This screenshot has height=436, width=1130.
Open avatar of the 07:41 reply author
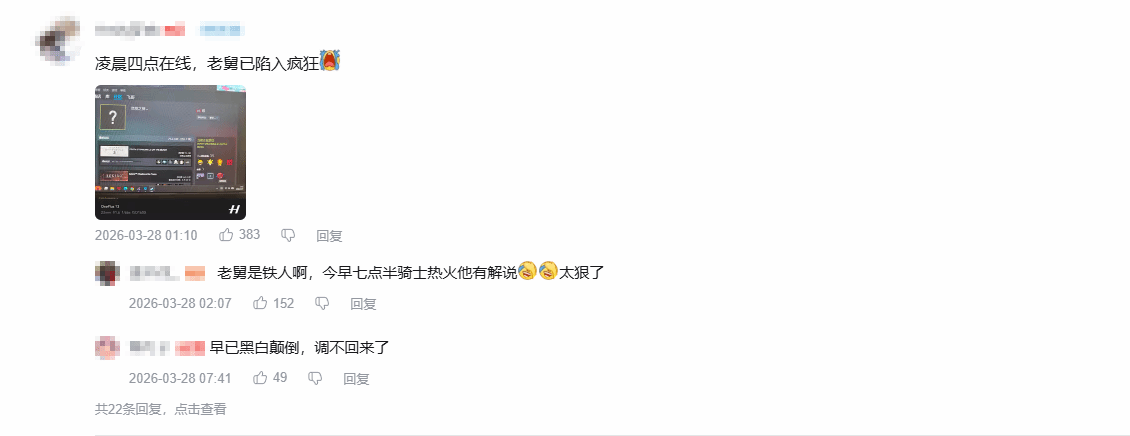[x=107, y=347]
